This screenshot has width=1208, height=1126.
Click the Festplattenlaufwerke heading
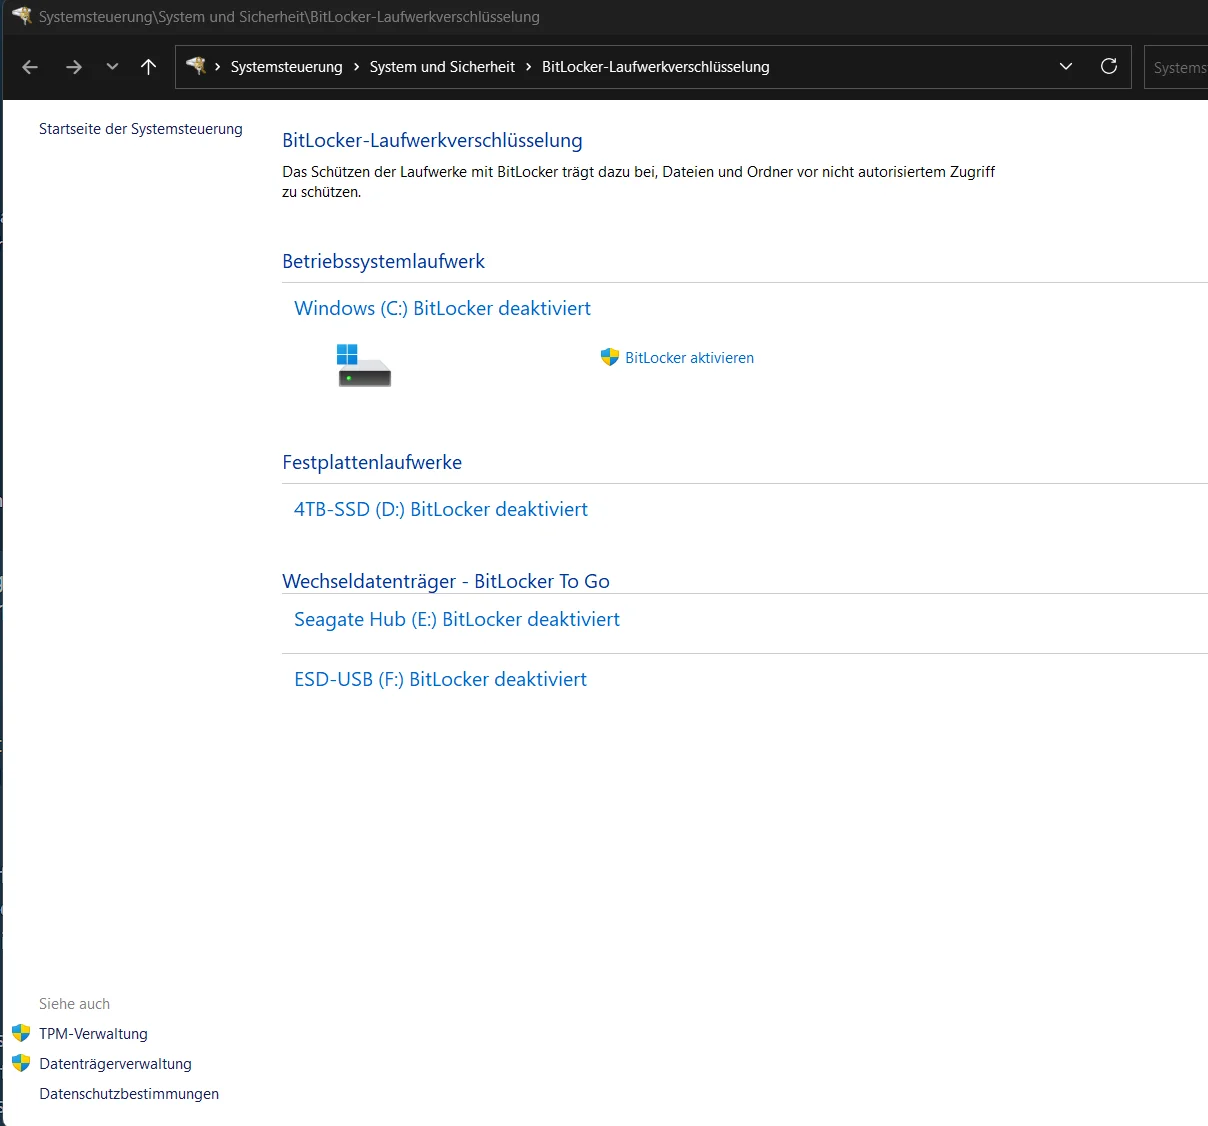(x=372, y=462)
